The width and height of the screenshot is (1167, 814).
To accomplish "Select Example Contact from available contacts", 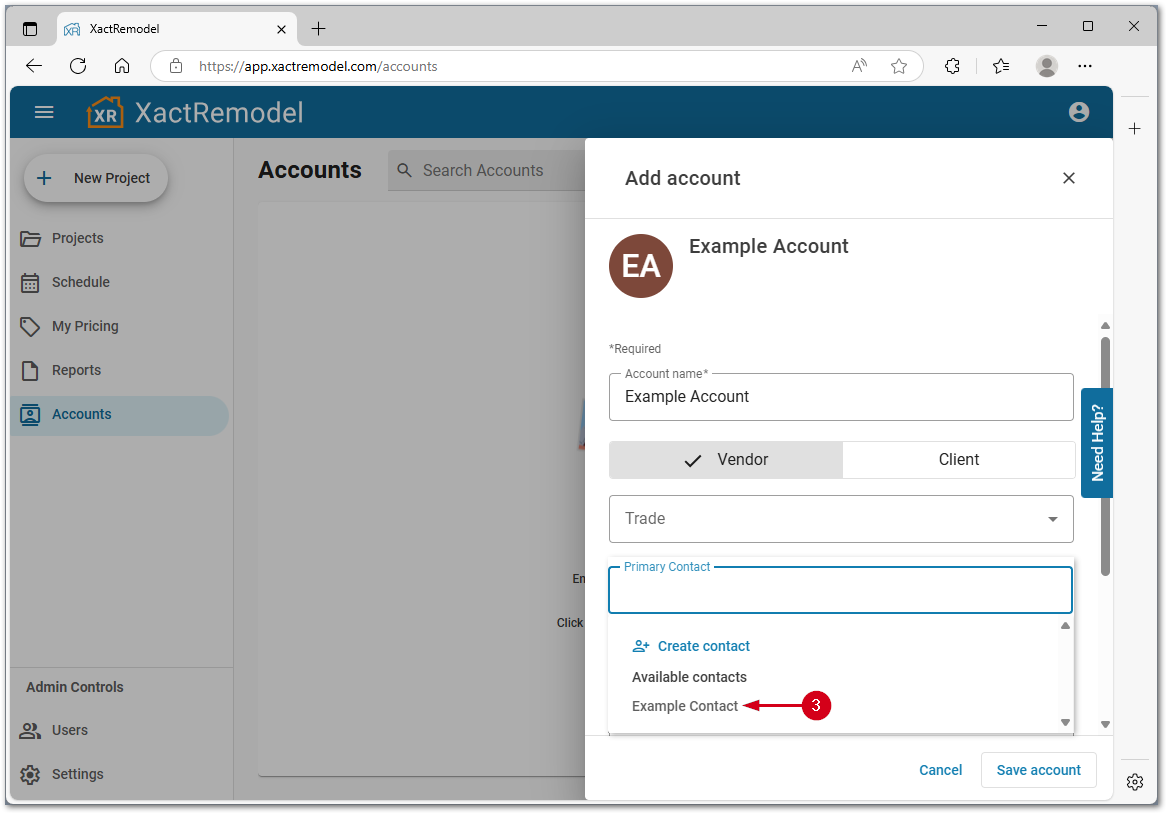I will coord(685,706).
